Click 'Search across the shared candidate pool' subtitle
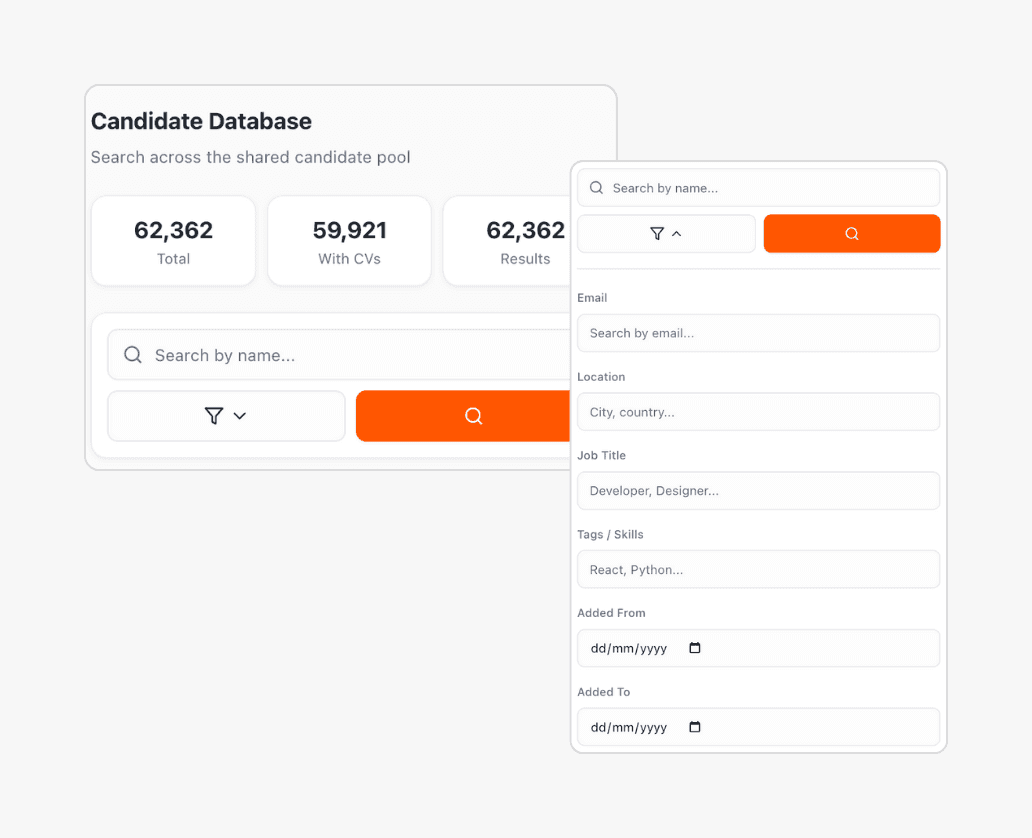 point(251,157)
